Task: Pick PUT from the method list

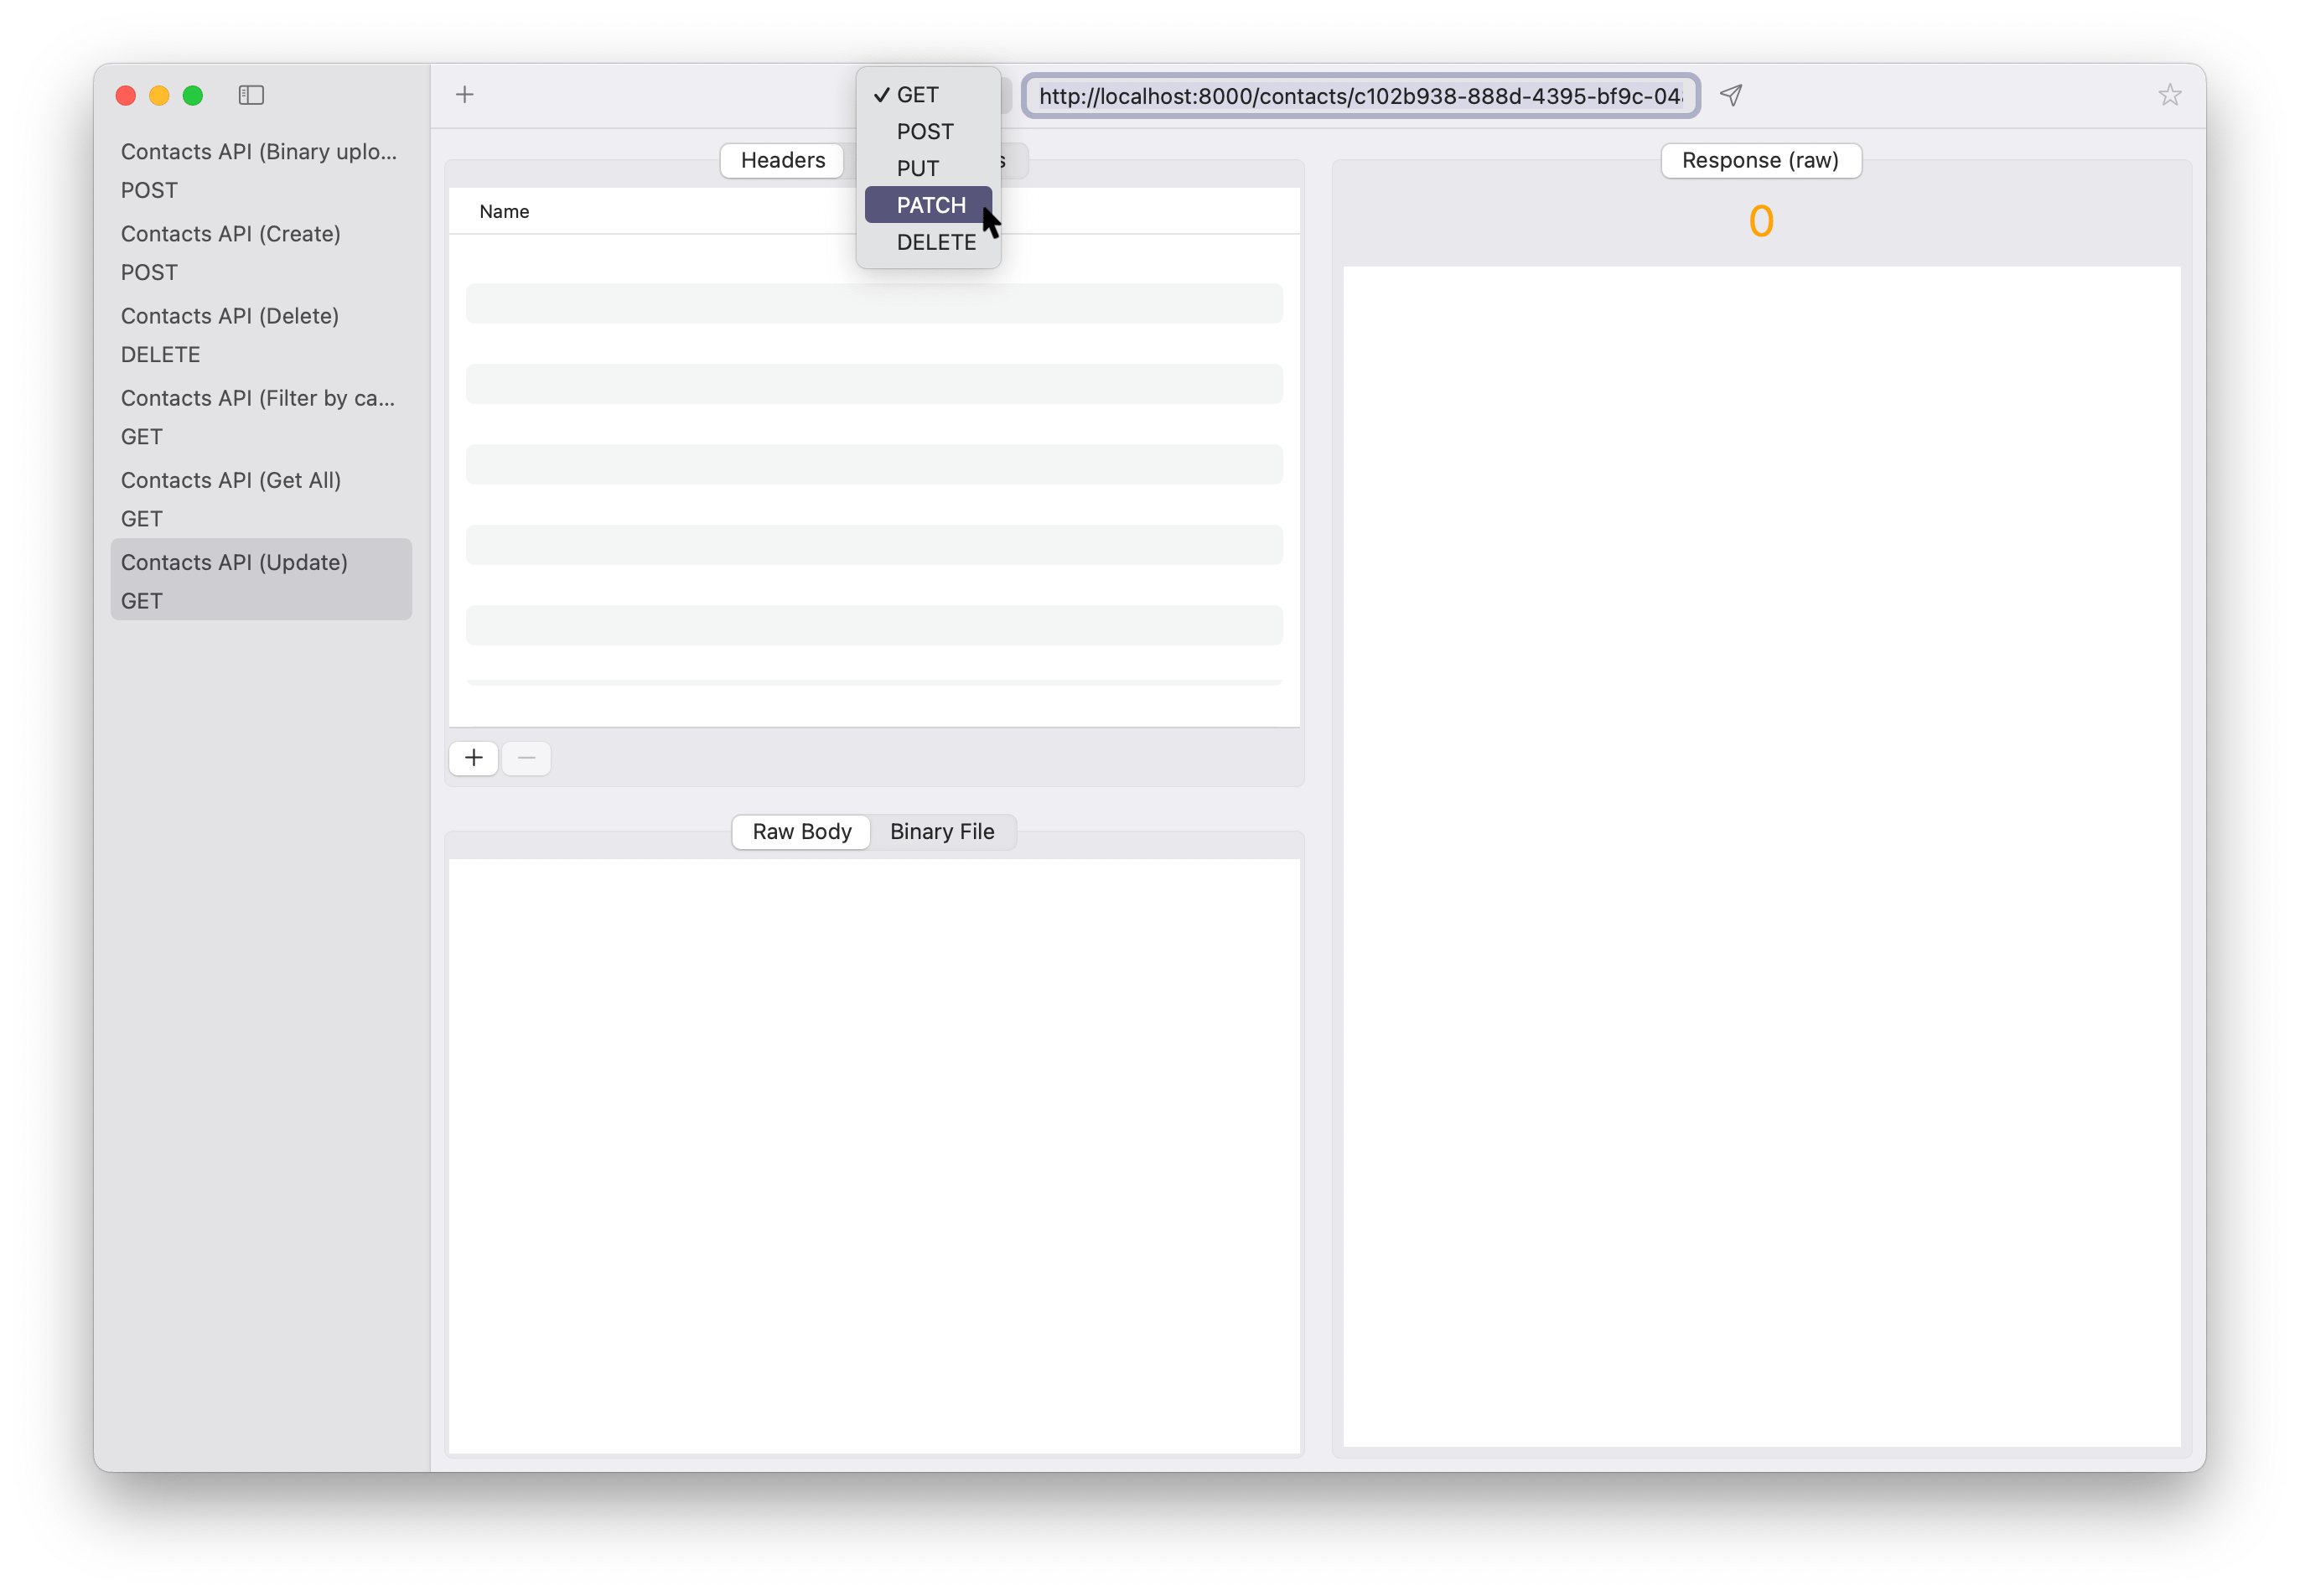Action: (917, 168)
